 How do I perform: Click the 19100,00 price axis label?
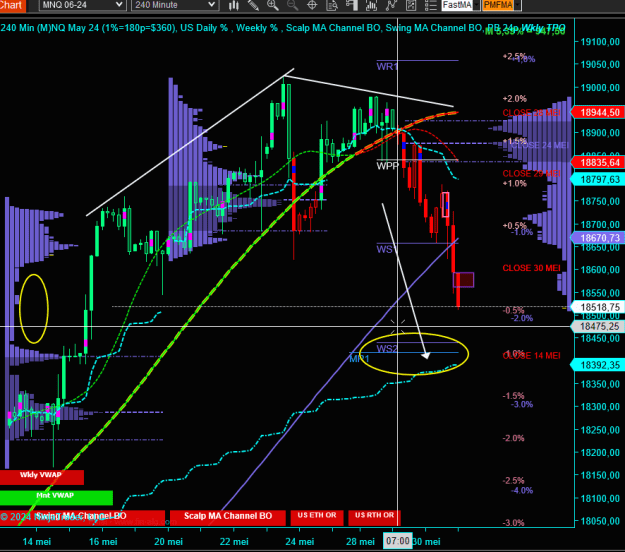pyautogui.click(x=600, y=41)
